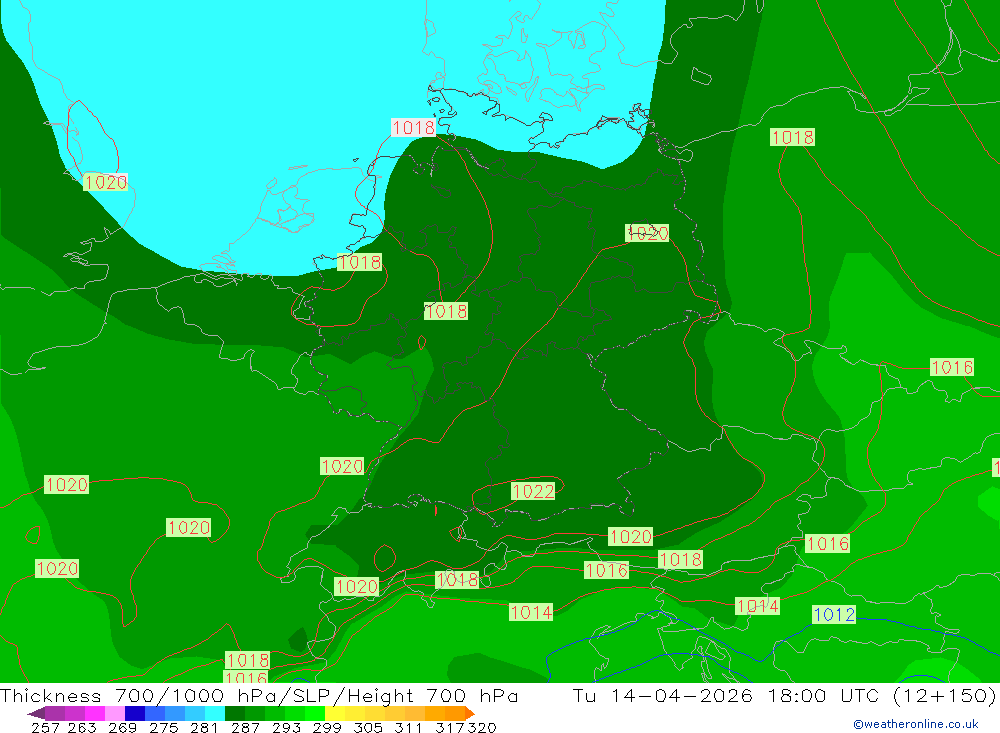Screen dimensions: 1000x733
Task: Click the forecast date 'Tu 14-04-2026 18:00 UTC (12+150)'
Action: pos(784,695)
